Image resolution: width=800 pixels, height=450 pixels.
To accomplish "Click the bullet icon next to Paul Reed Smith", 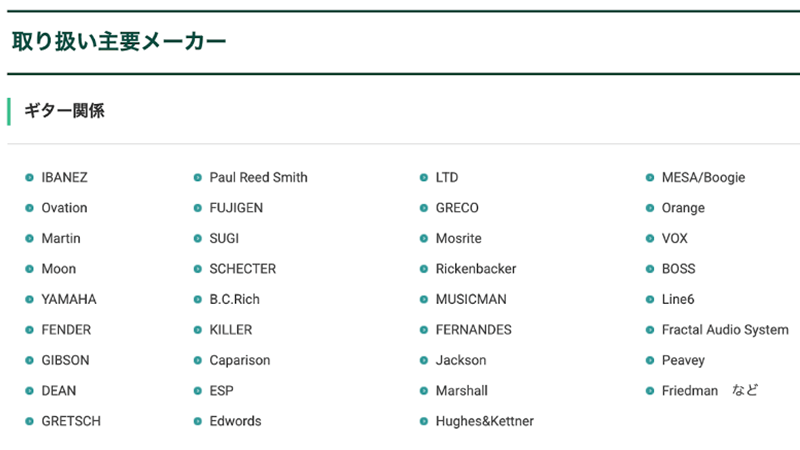I will [x=197, y=178].
